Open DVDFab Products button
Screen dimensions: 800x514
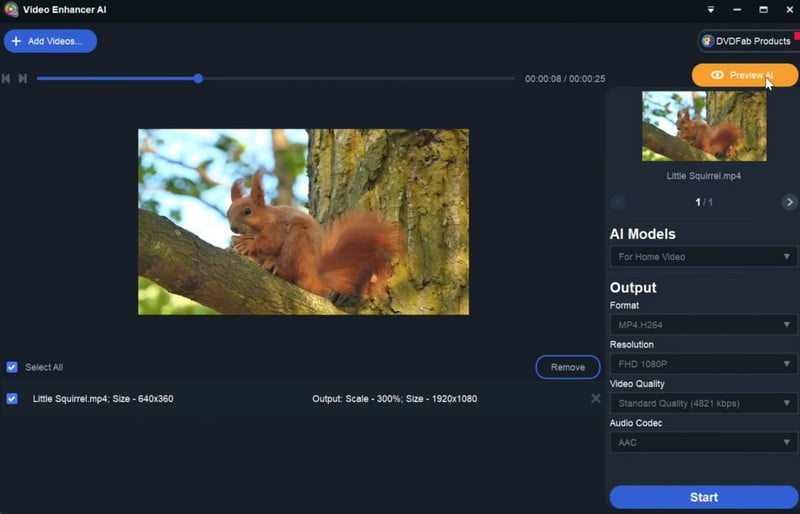(x=748, y=41)
